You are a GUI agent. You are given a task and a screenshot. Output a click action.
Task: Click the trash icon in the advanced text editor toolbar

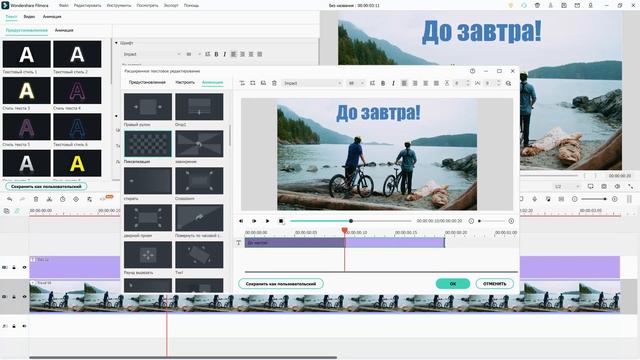[274, 83]
